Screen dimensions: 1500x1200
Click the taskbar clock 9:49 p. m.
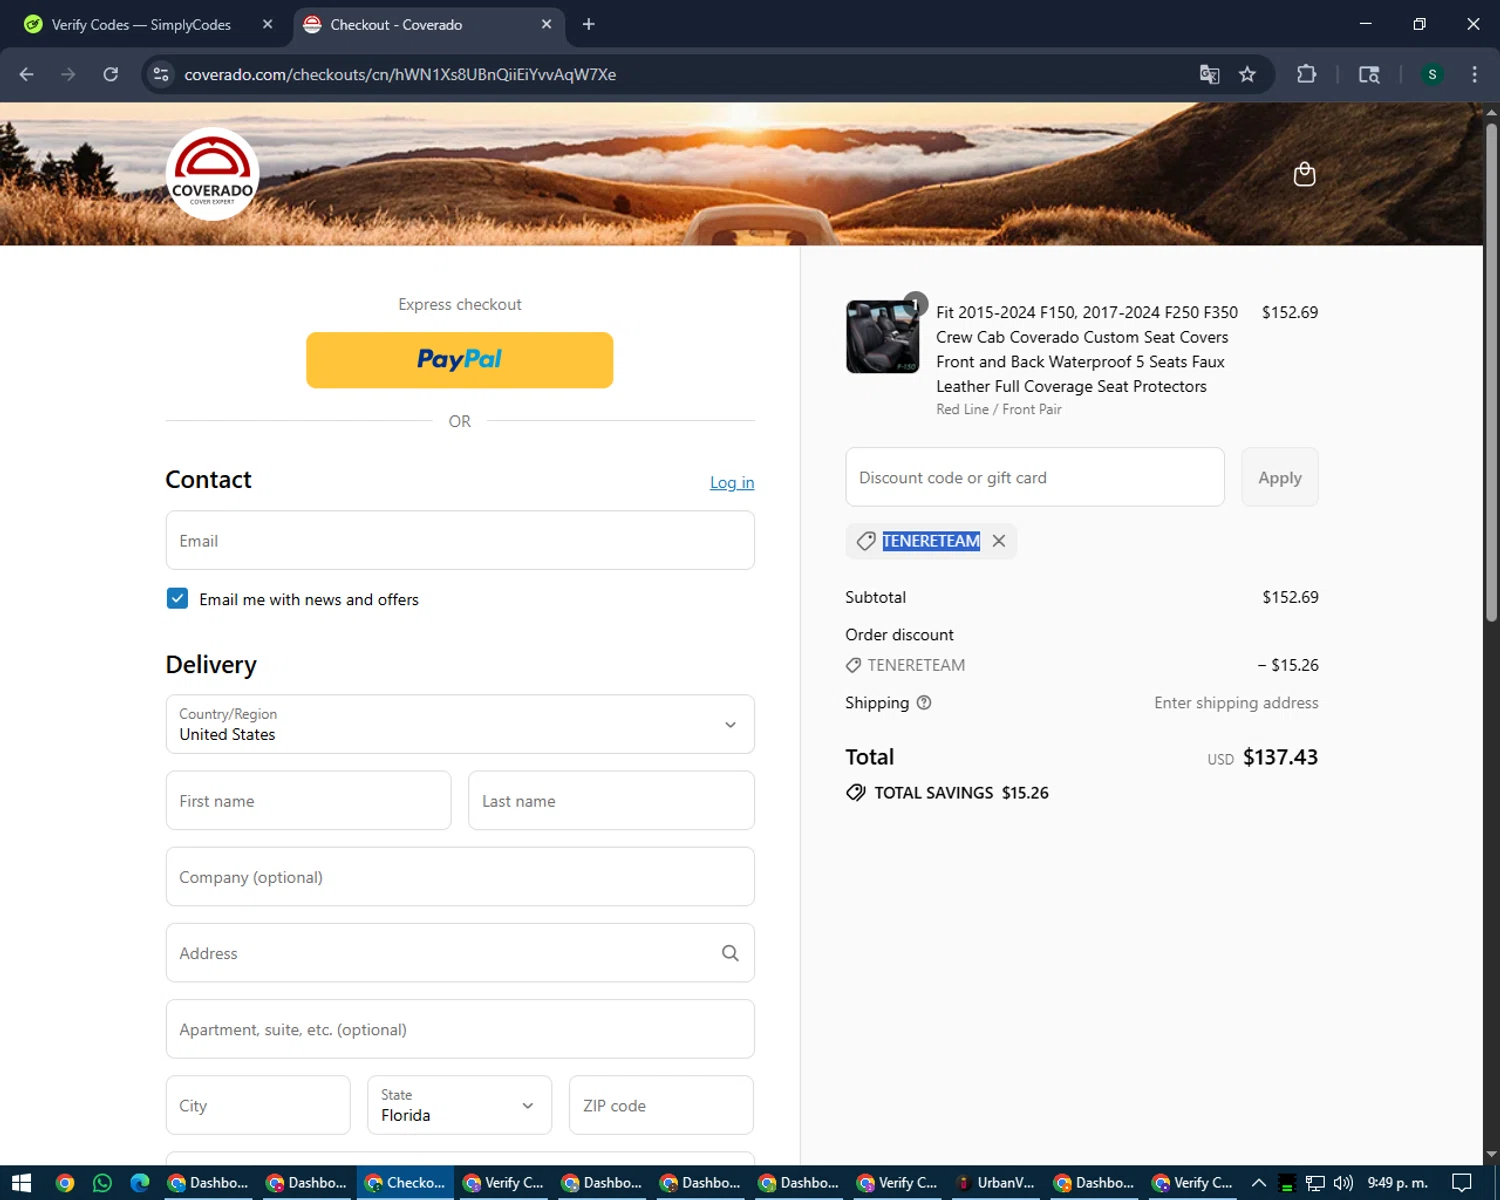point(1397,1183)
